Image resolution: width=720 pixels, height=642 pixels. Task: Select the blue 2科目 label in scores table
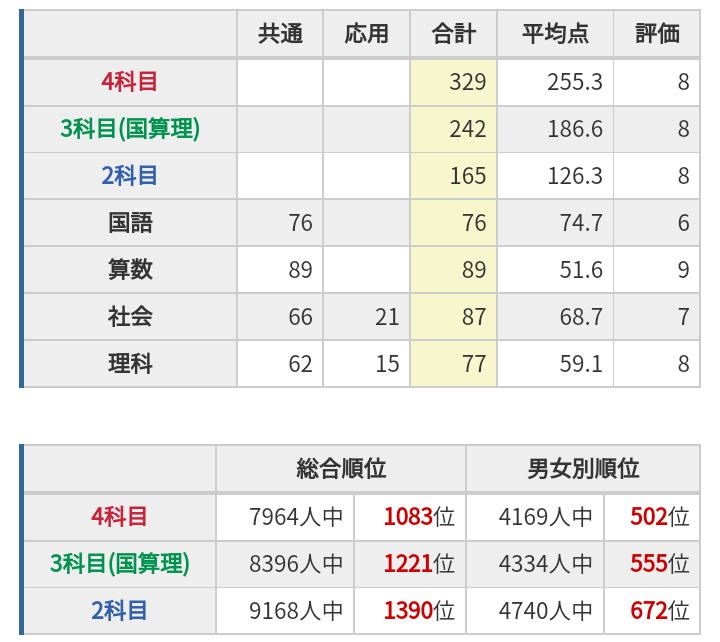[129, 176]
